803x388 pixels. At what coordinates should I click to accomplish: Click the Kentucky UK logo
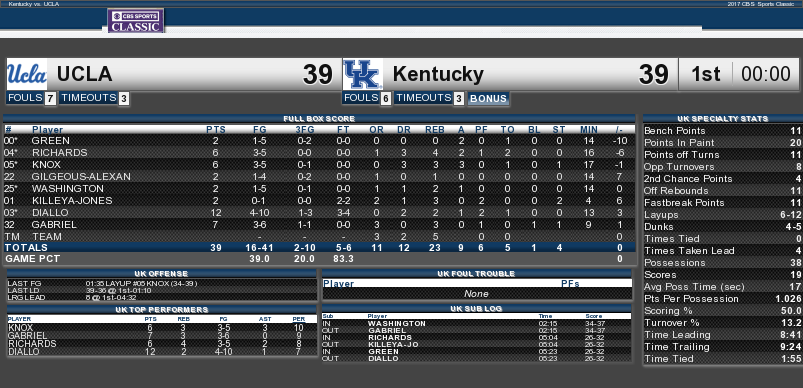point(363,74)
